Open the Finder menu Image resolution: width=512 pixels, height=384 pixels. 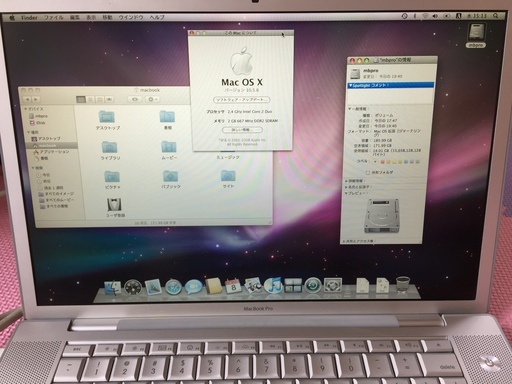pos(29,17)
